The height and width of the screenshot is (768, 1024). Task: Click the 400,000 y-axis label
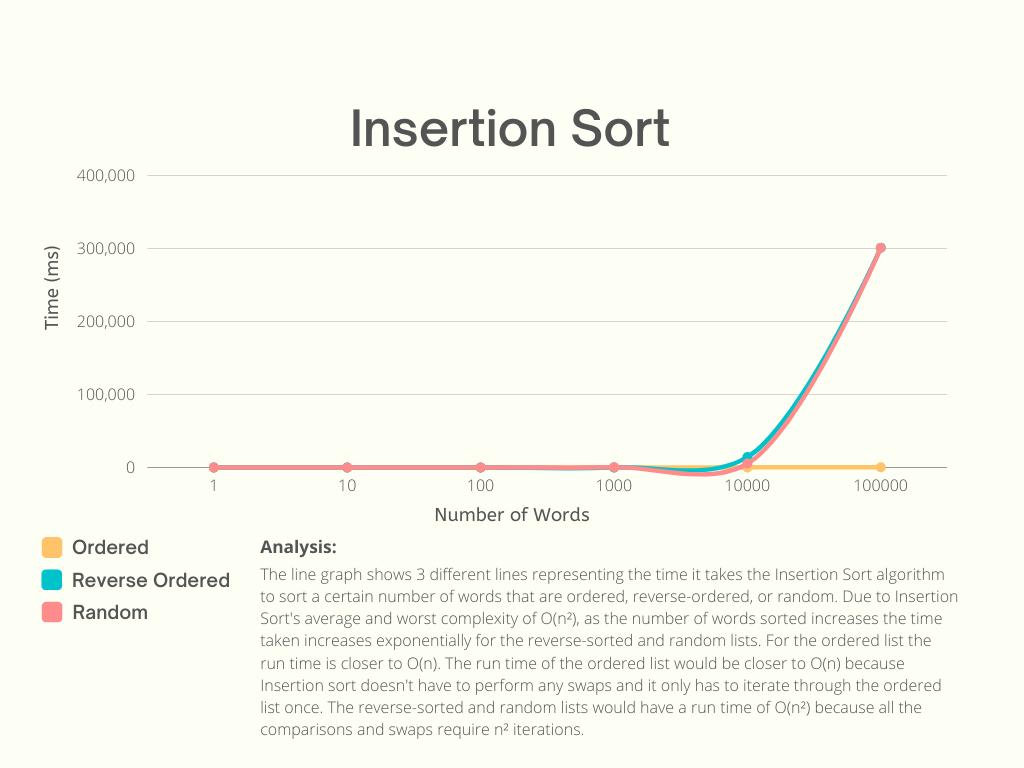(105, 175)
